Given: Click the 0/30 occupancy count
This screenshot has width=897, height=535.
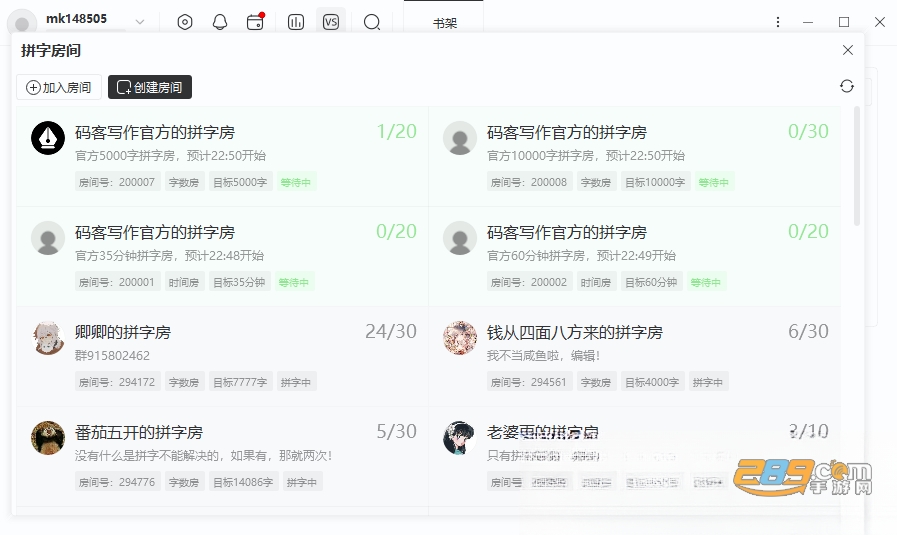Looking at the screenshot, I should coord(808,132).
